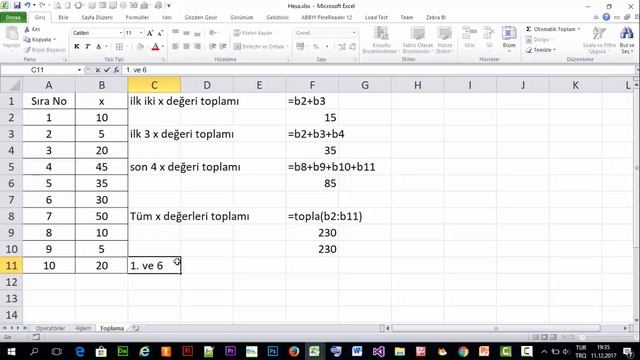Toggle Metni Kaydır wrap text
640x360 pixels.
pyautogui.click(x=253, y=33)
